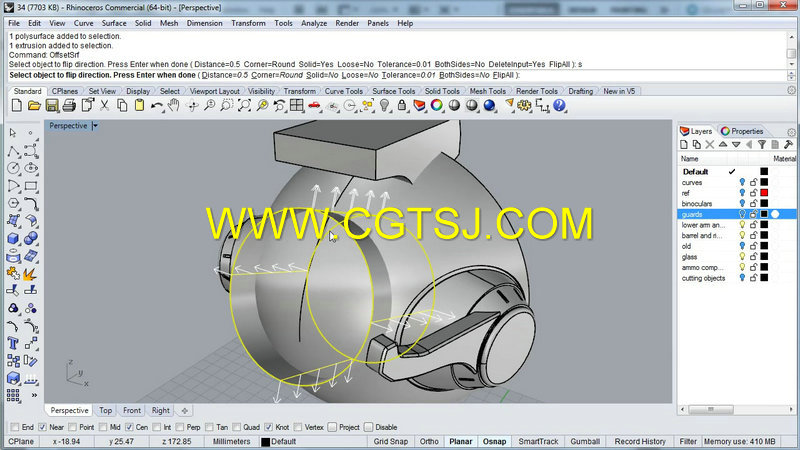Click the red car icon
Screen dimensions: 800x450
tap(314, 106)
